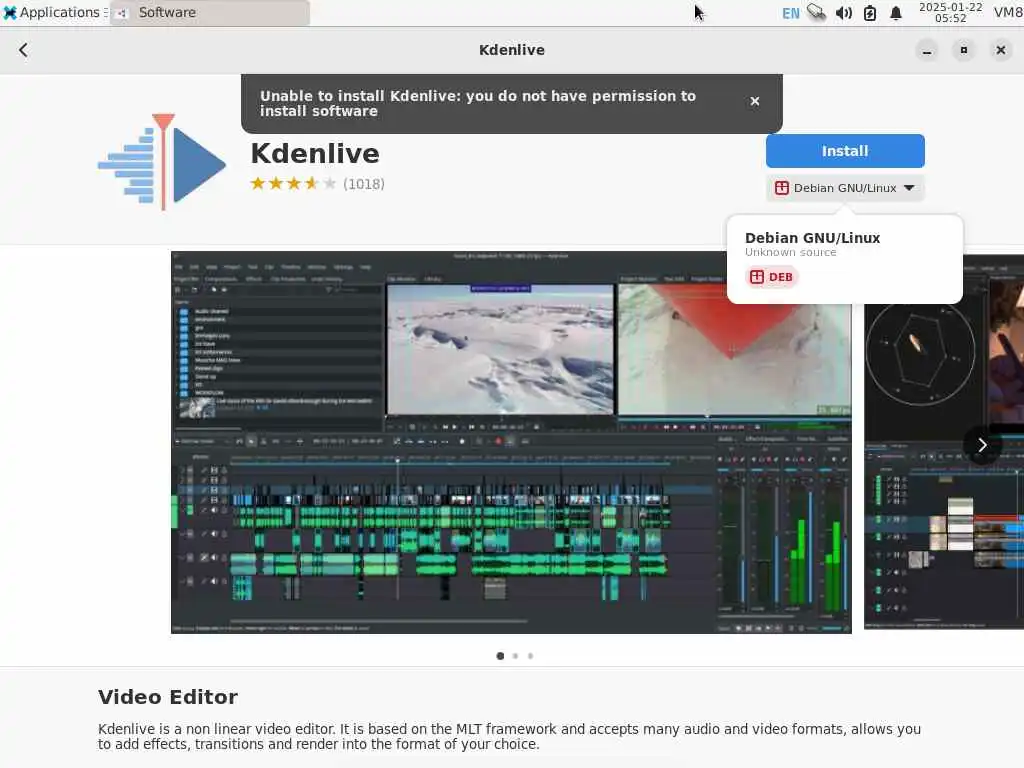Select the first carousel page dot
Image resolution: width=1024 pixels, height=768 pixels.
500,656
